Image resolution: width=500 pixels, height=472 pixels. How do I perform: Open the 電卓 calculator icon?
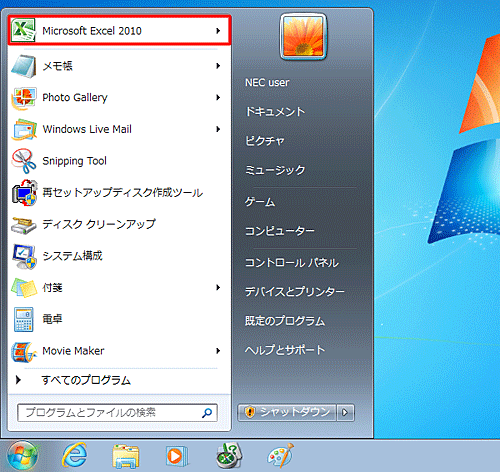tap(23, 319)
